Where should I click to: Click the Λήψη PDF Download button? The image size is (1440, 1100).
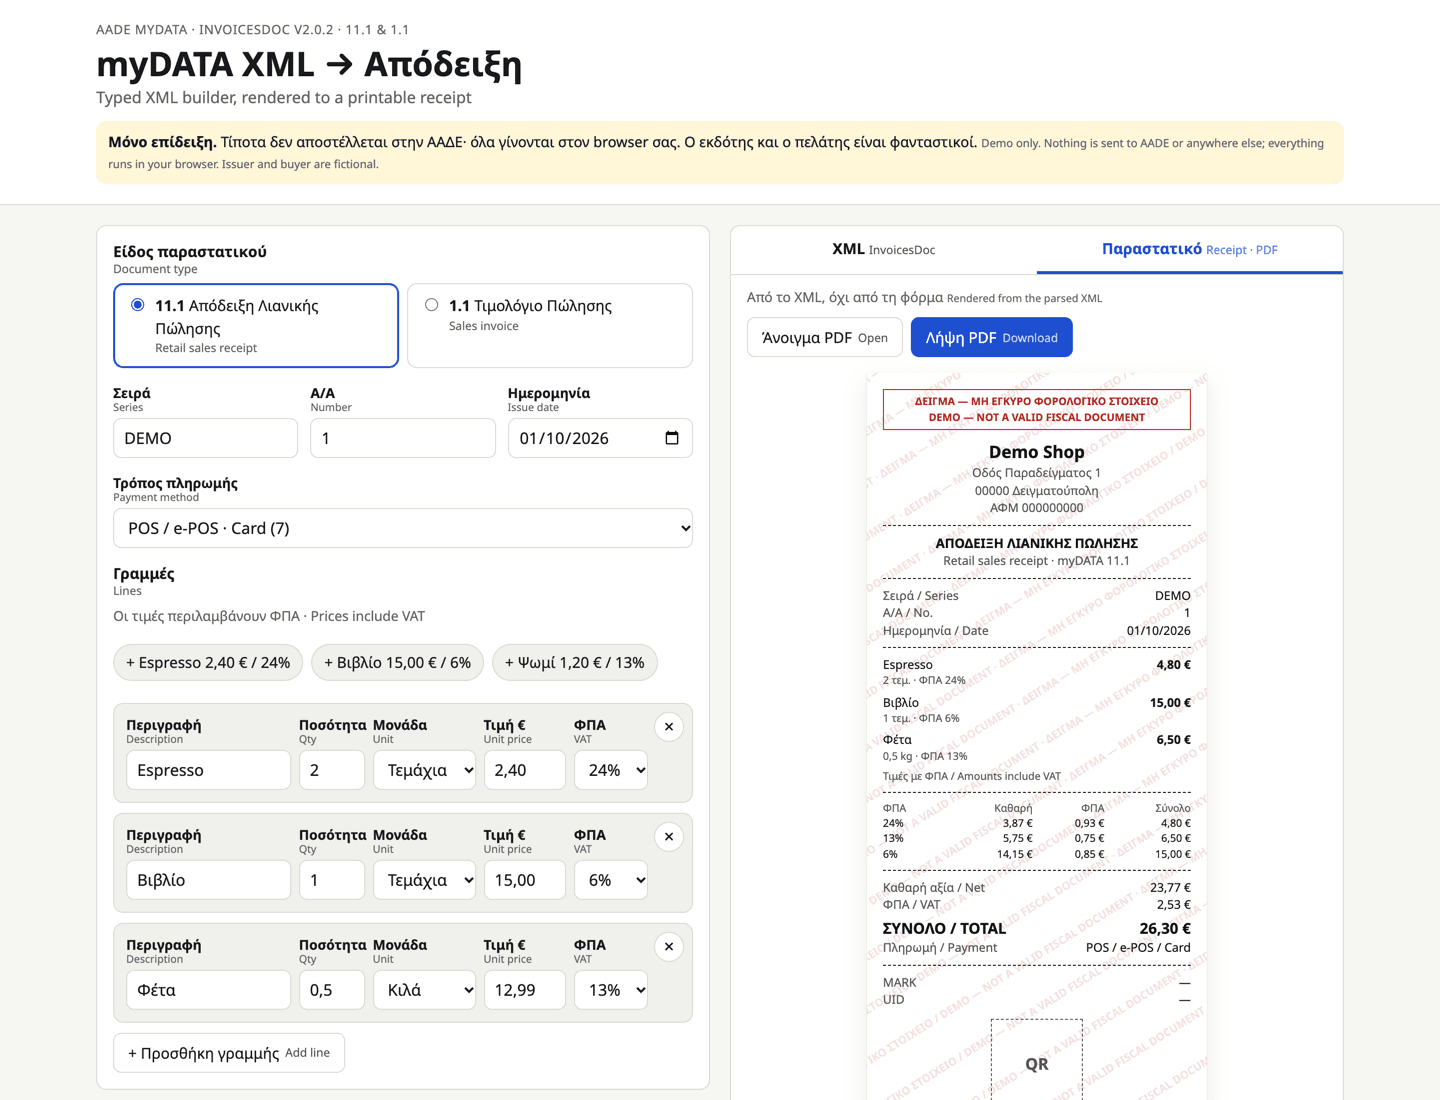coord(992,337)
